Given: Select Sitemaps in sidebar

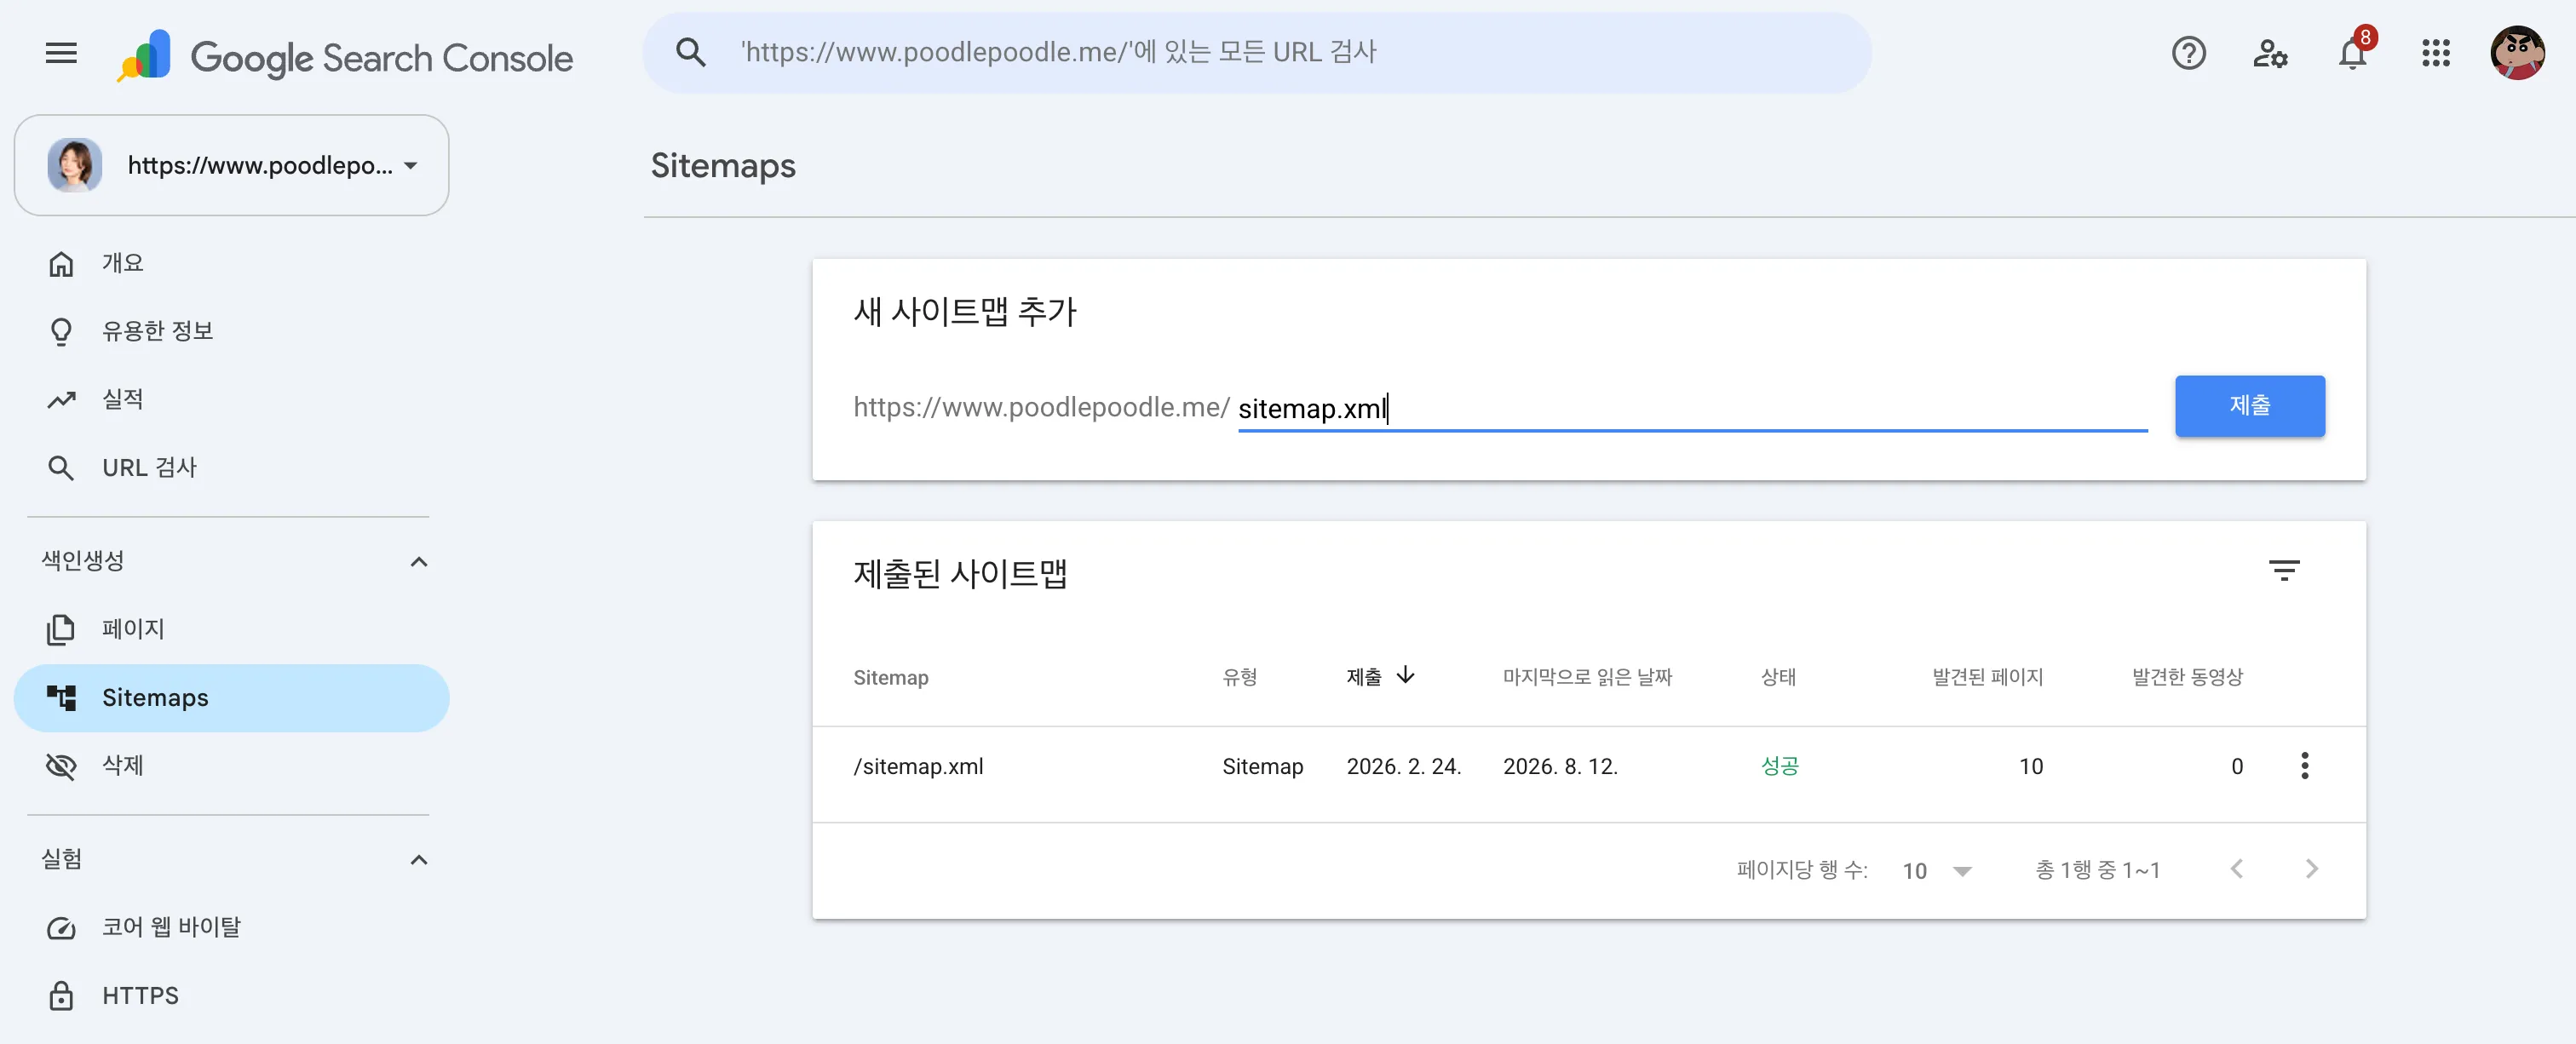Looking at the screenshot, I should pyautogui.click(x=232, y=698).
